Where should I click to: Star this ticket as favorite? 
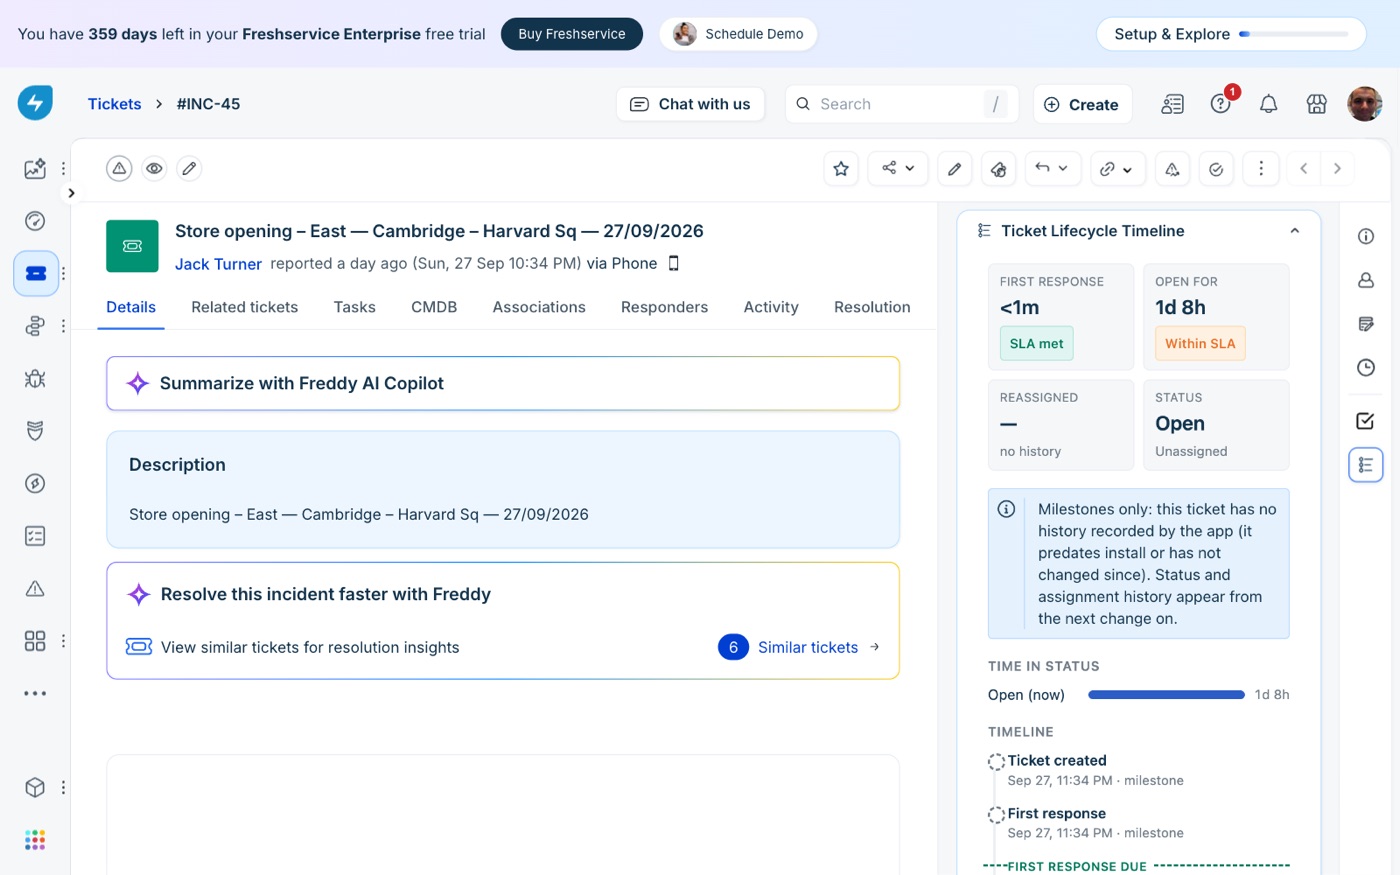pos(841,169)
